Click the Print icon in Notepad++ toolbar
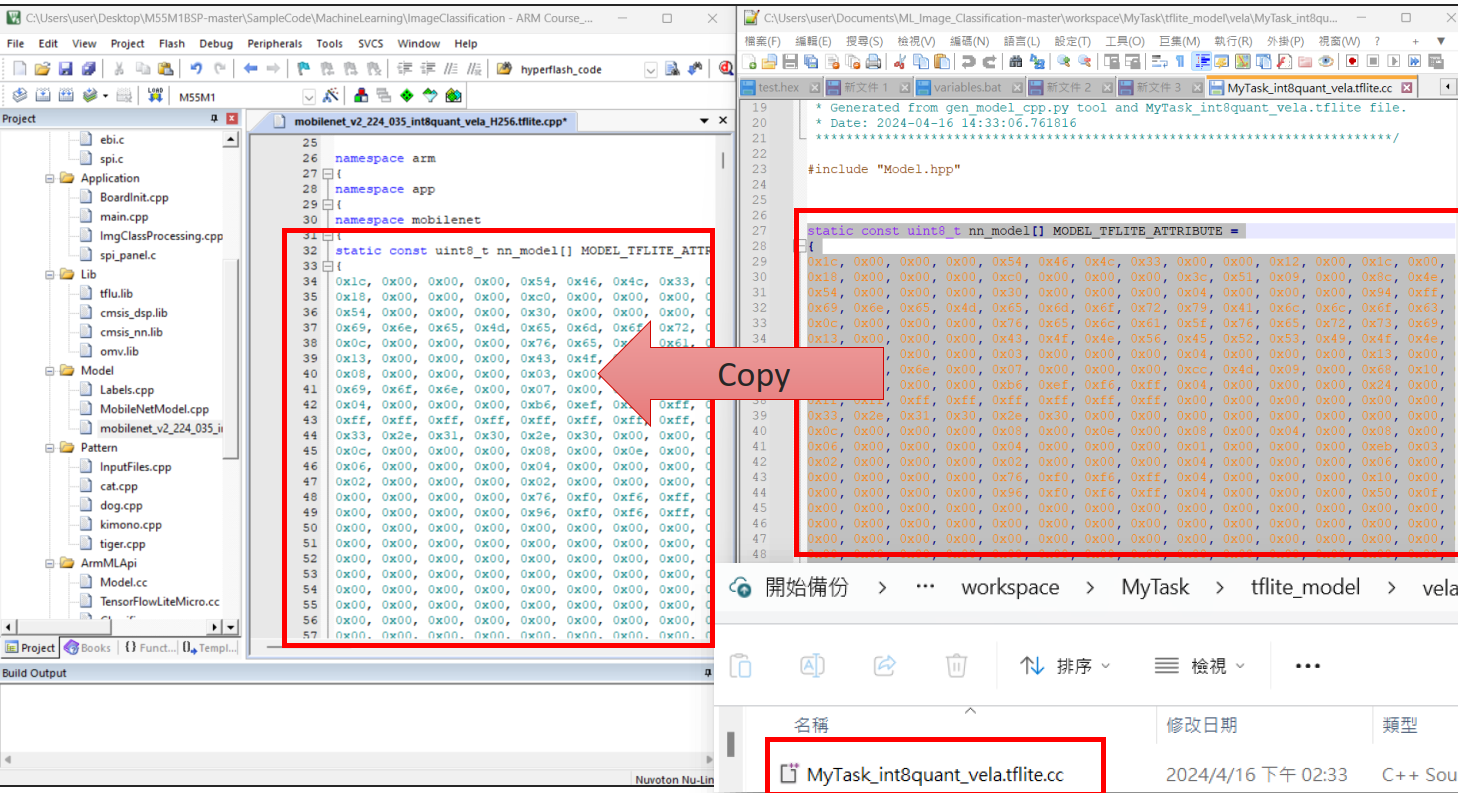Viewport: 1458px width, 793px height. tap(872, 62)
